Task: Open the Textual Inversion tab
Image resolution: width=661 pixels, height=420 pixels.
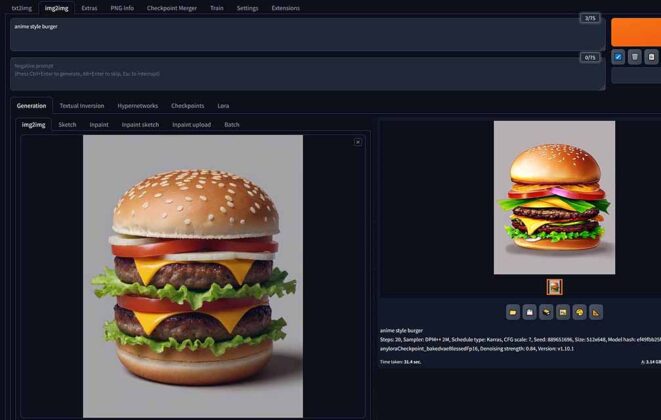Action: pyautogui.click(x=81, y=105)
